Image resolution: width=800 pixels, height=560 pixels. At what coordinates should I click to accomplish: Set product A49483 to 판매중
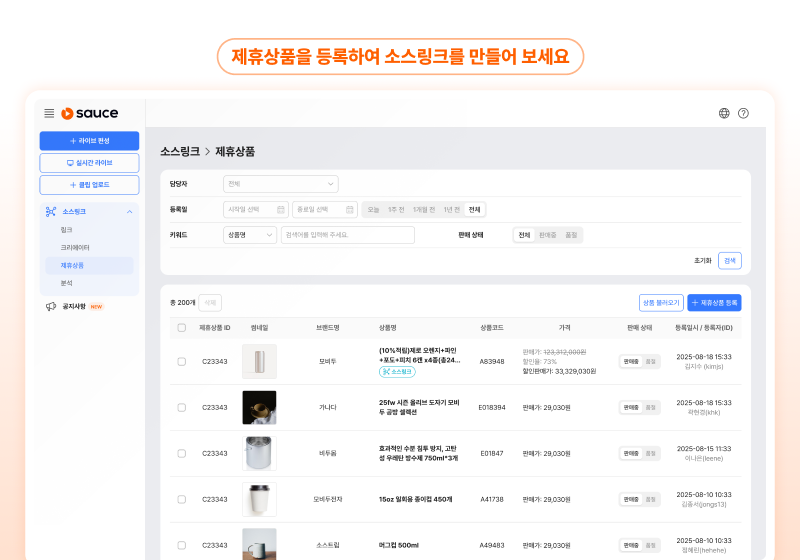631,545
